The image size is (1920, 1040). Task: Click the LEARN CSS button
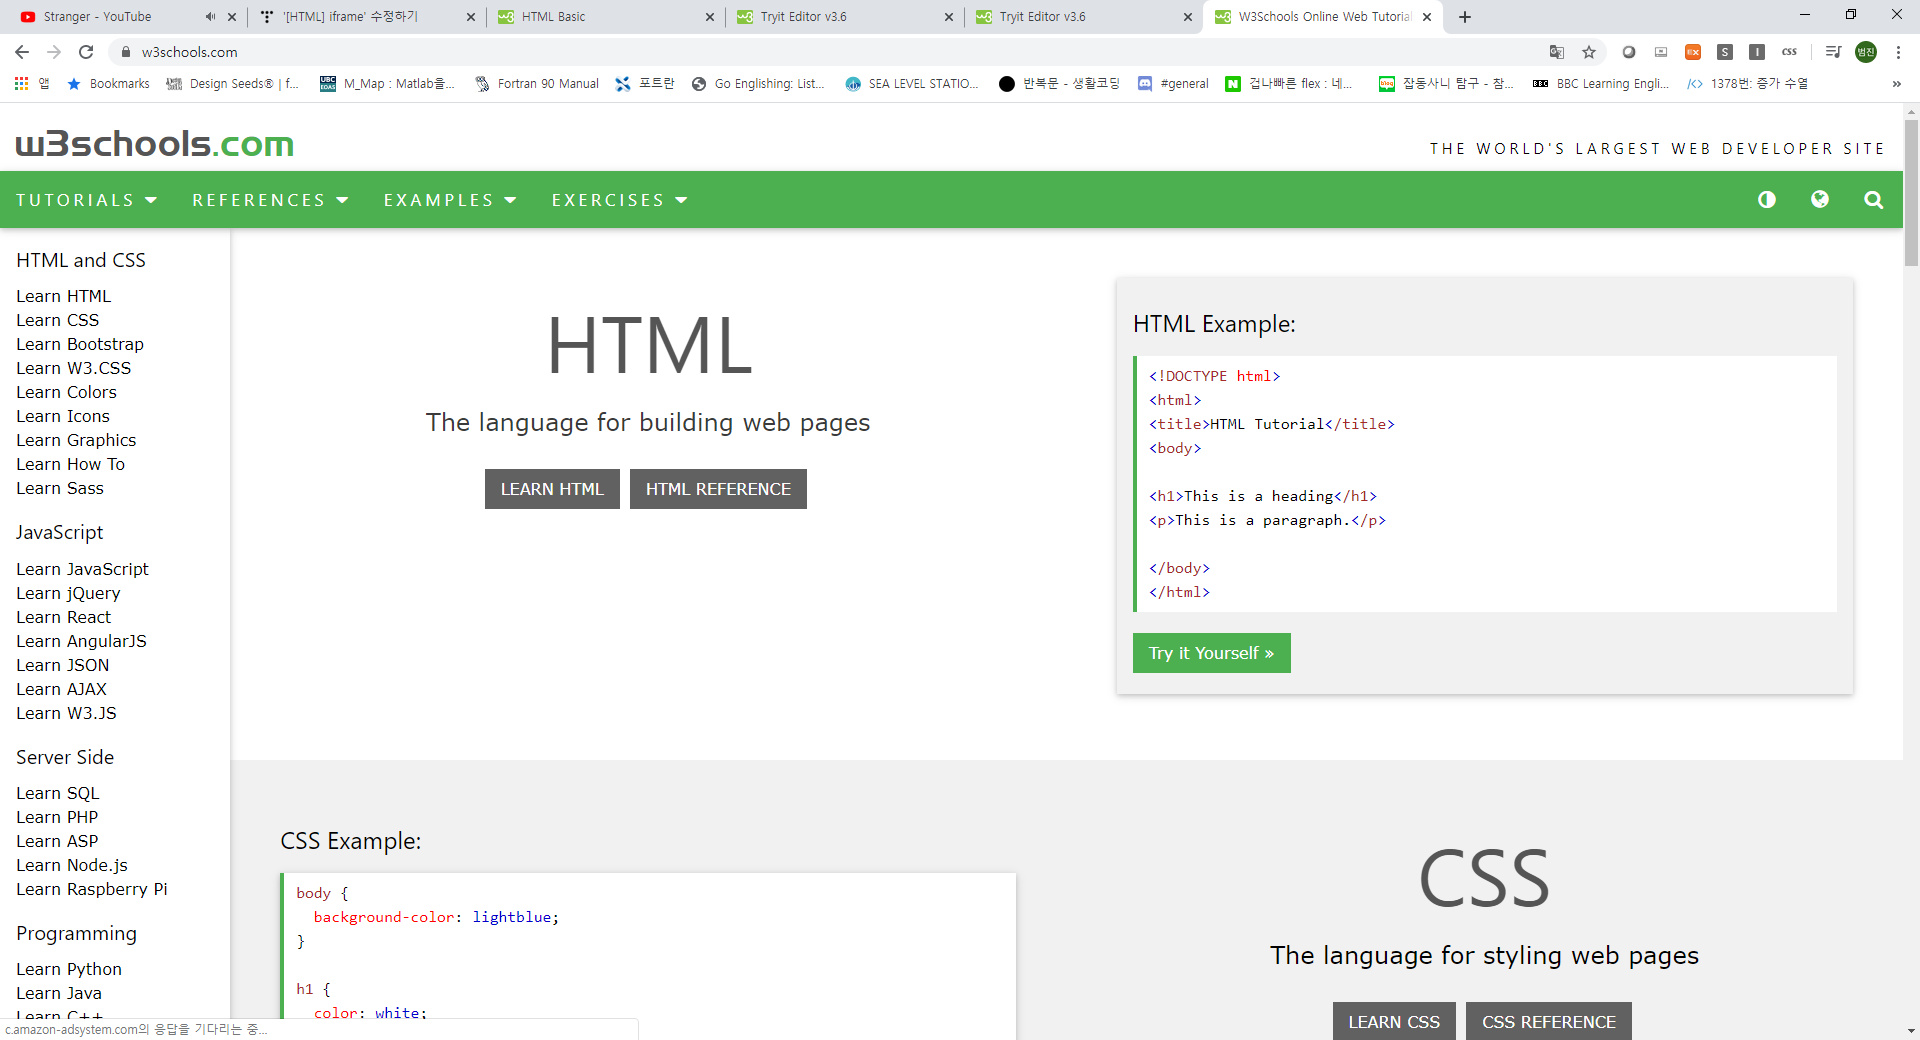click(1394, 1021)
